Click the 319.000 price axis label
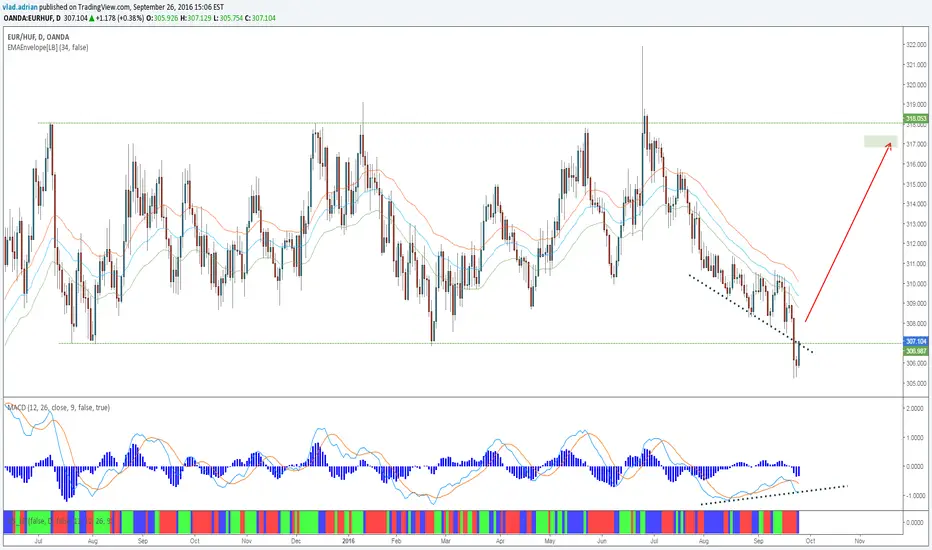 pos(916,105)
